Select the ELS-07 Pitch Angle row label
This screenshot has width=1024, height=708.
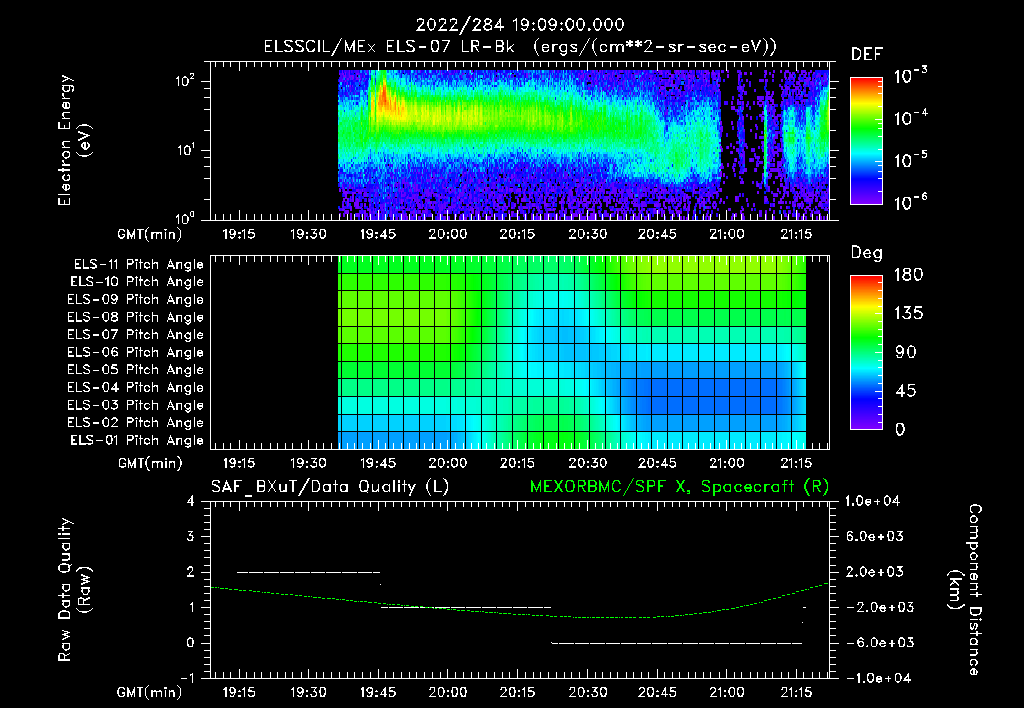pos(136,334)
